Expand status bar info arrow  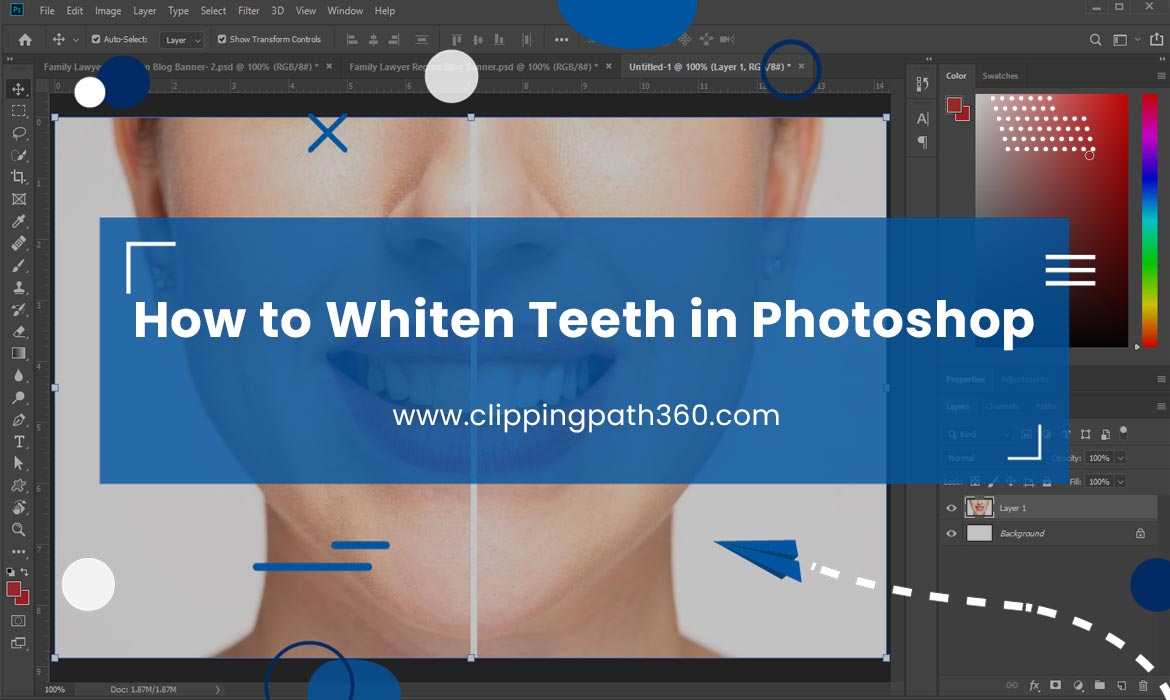click(x=218, y=690)
